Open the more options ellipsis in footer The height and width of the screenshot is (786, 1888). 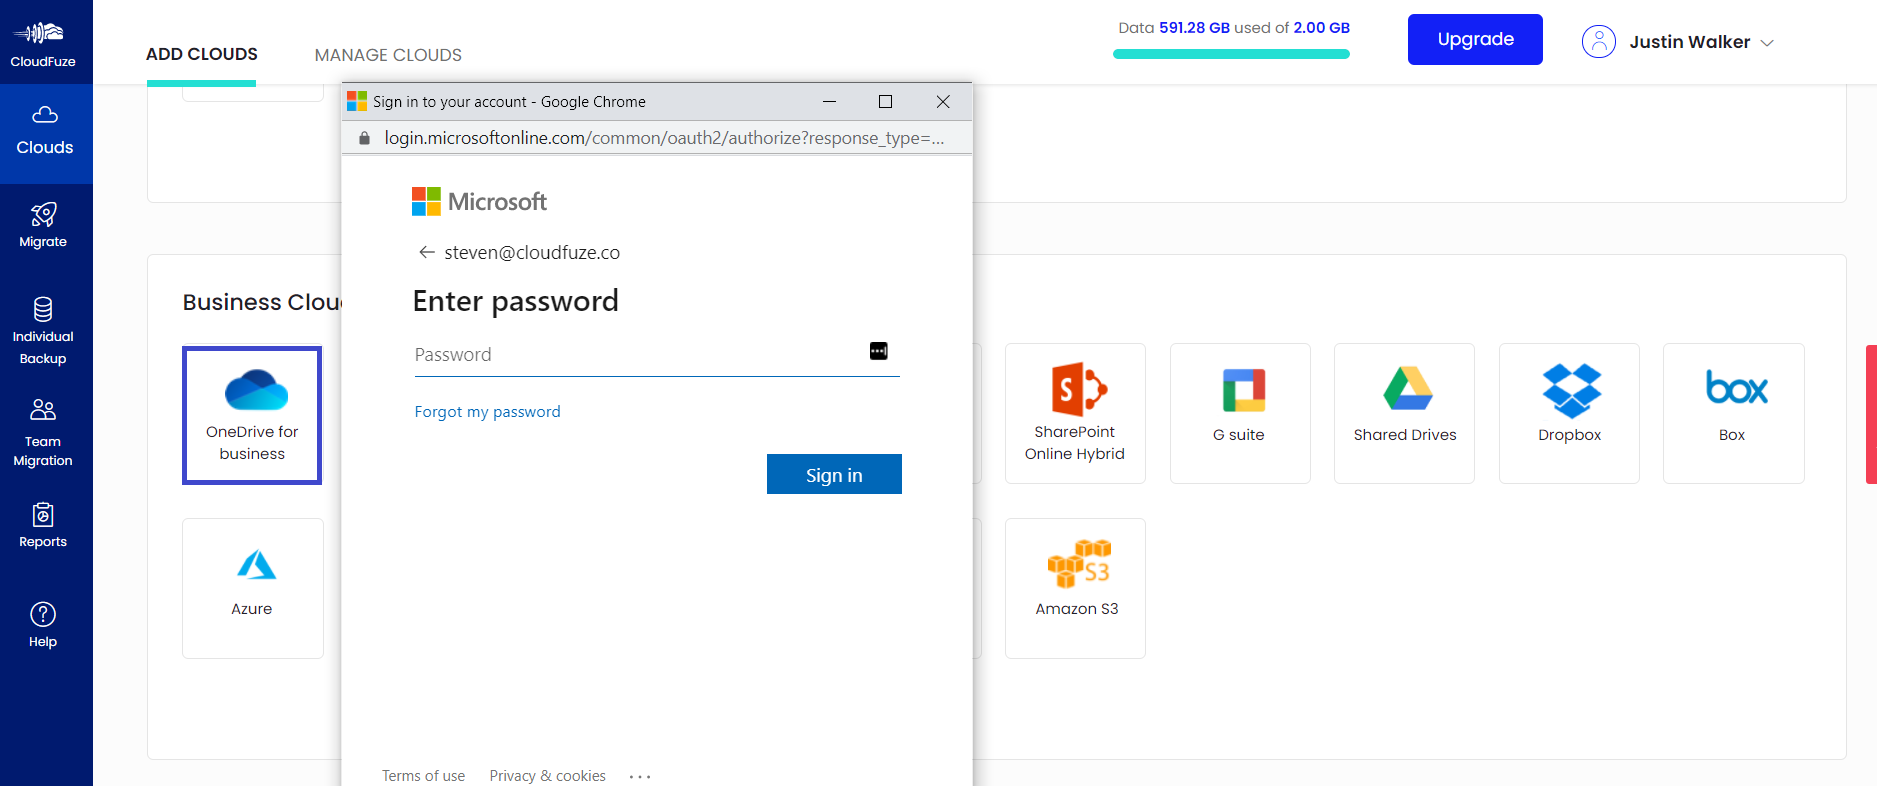tap(640, 776)
